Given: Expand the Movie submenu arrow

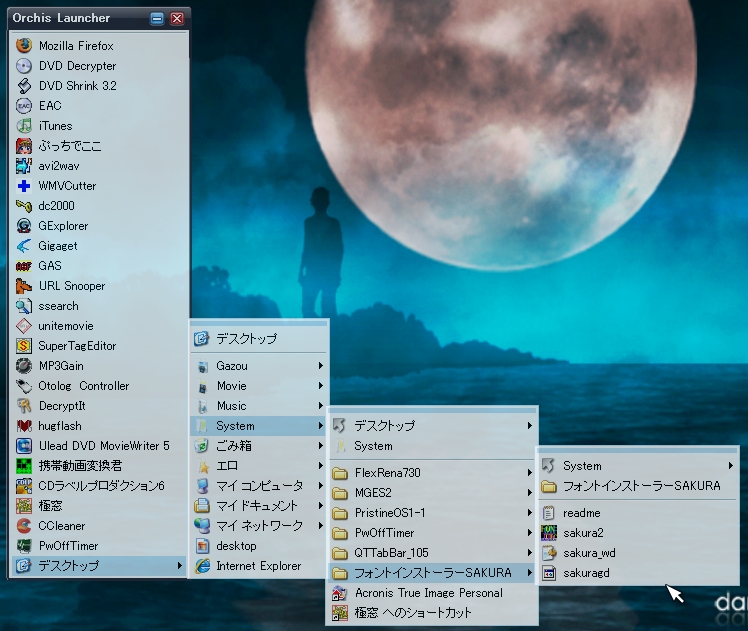Looking at the screenshot, I should pyautogui.click(x=321, y=386).
